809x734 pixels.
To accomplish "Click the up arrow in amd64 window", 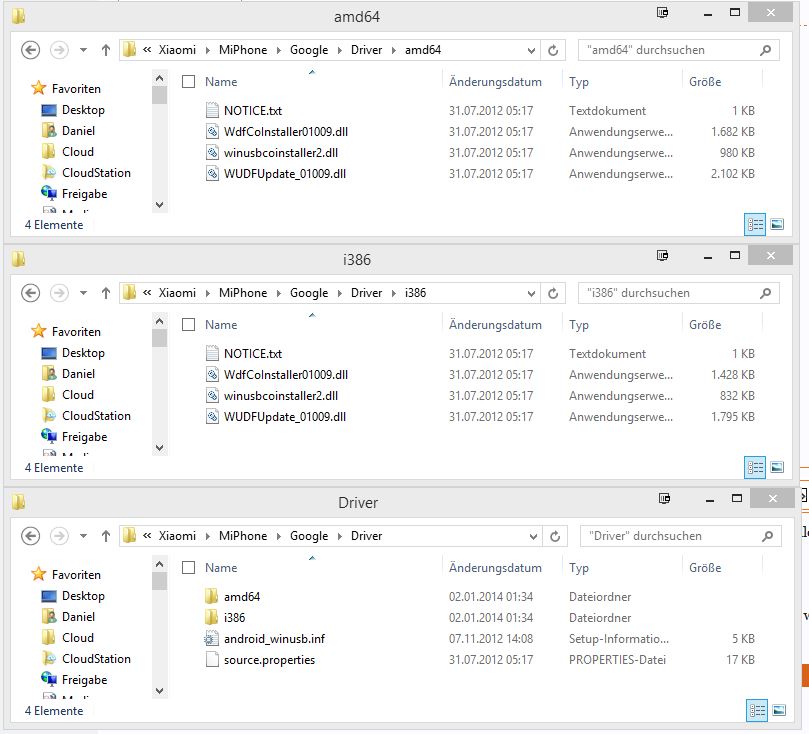I will [x=106, y=50].
